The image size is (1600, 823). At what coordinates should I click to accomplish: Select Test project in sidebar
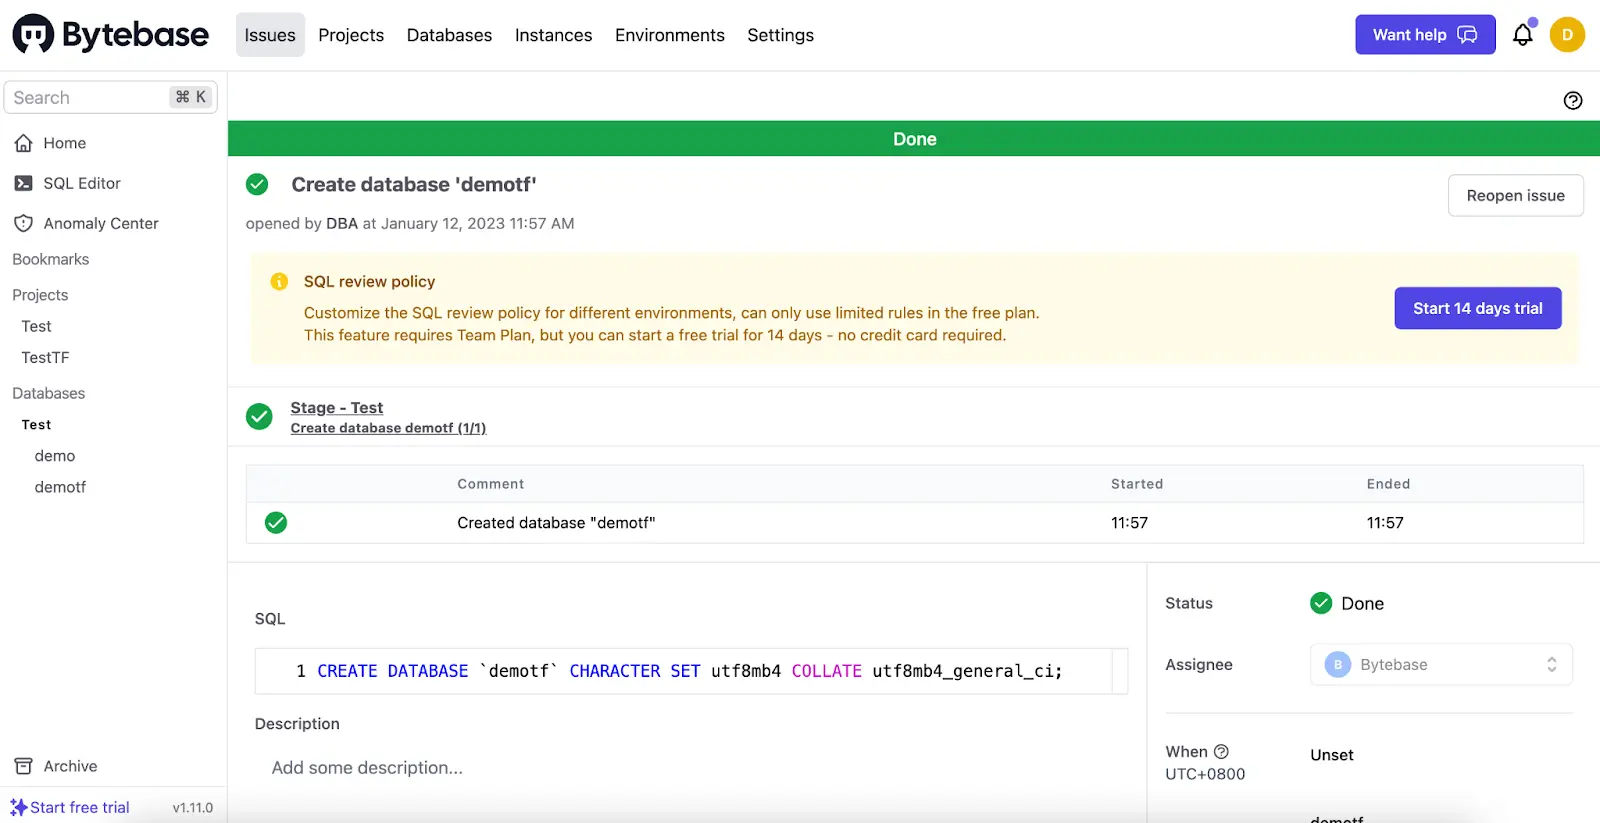point(36,326)
